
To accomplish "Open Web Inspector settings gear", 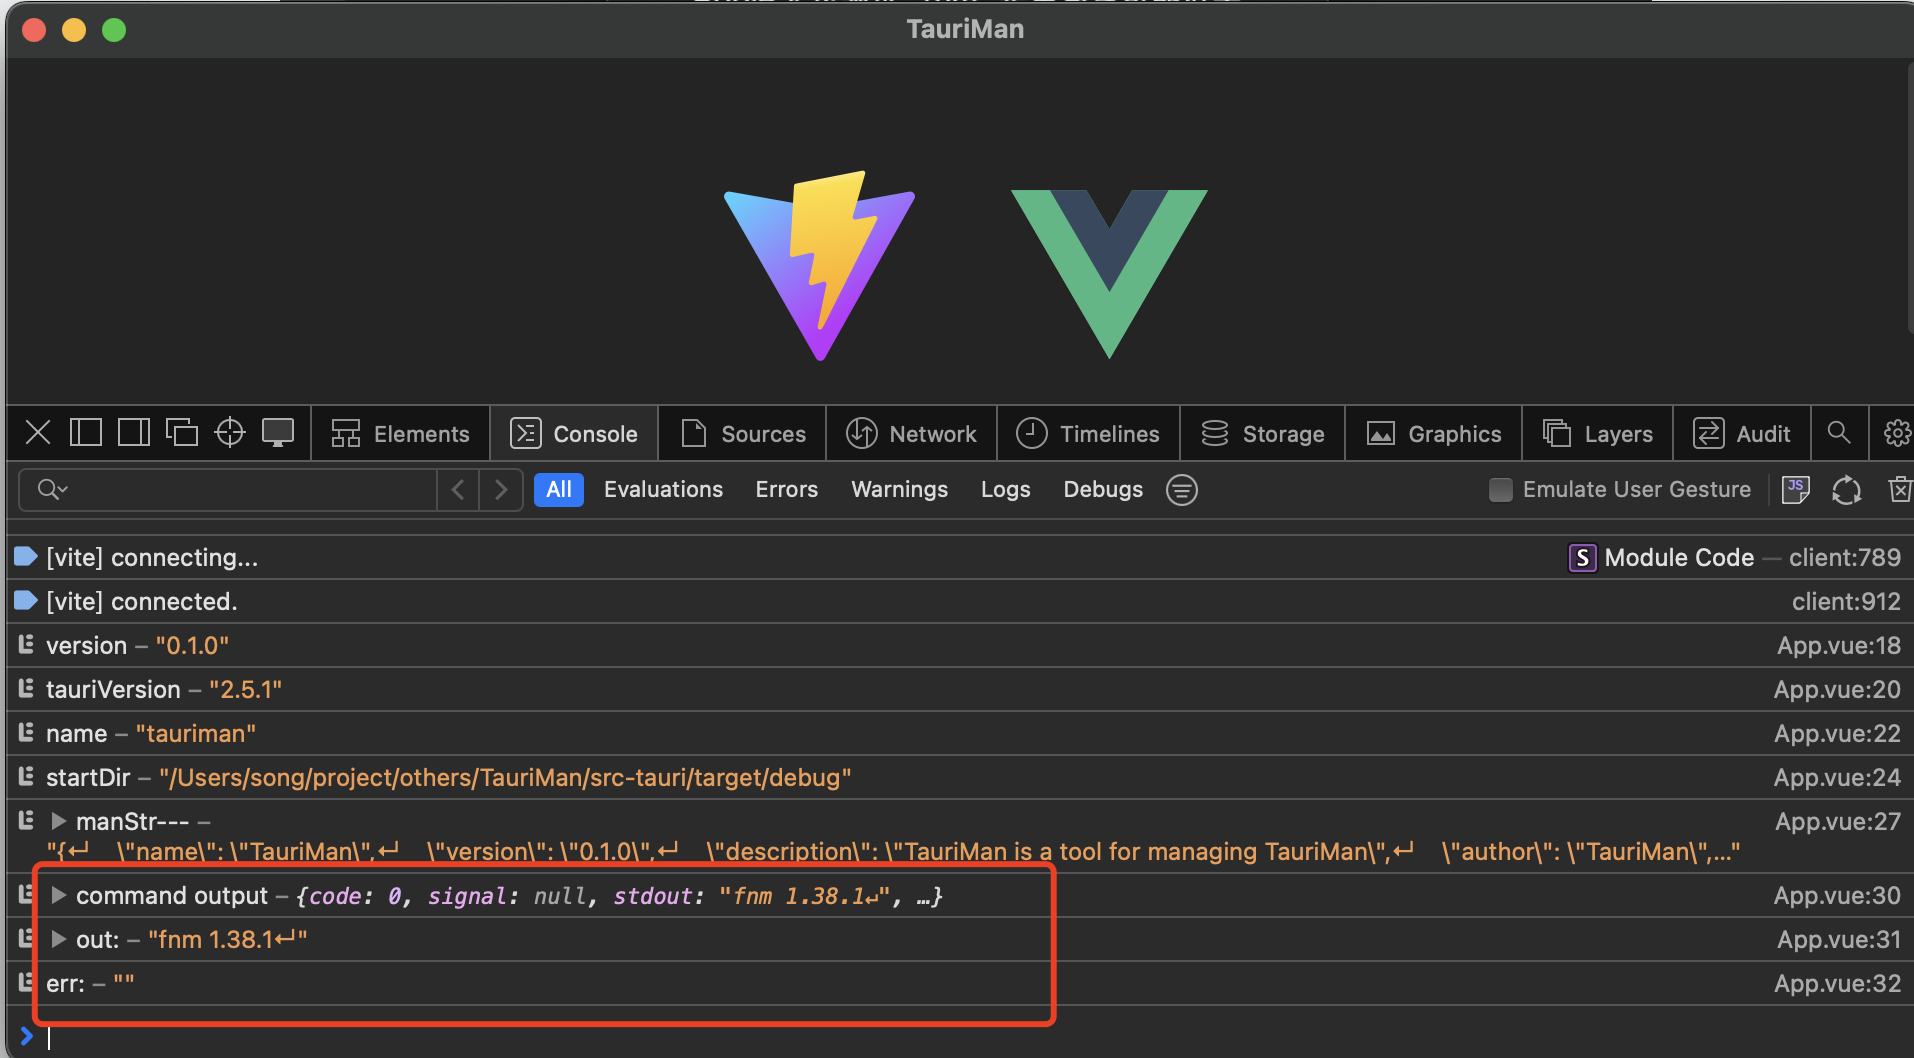I will click(1897, 433).
